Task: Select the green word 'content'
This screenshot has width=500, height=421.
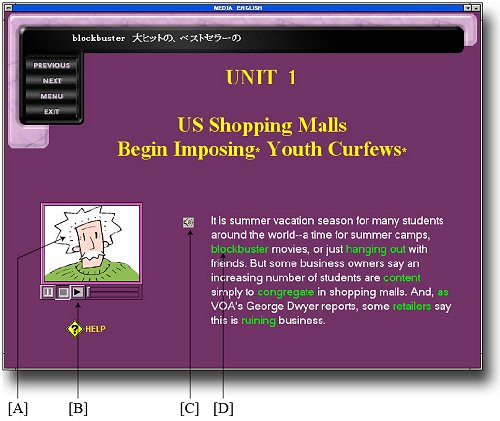Action: click(402, 278)
